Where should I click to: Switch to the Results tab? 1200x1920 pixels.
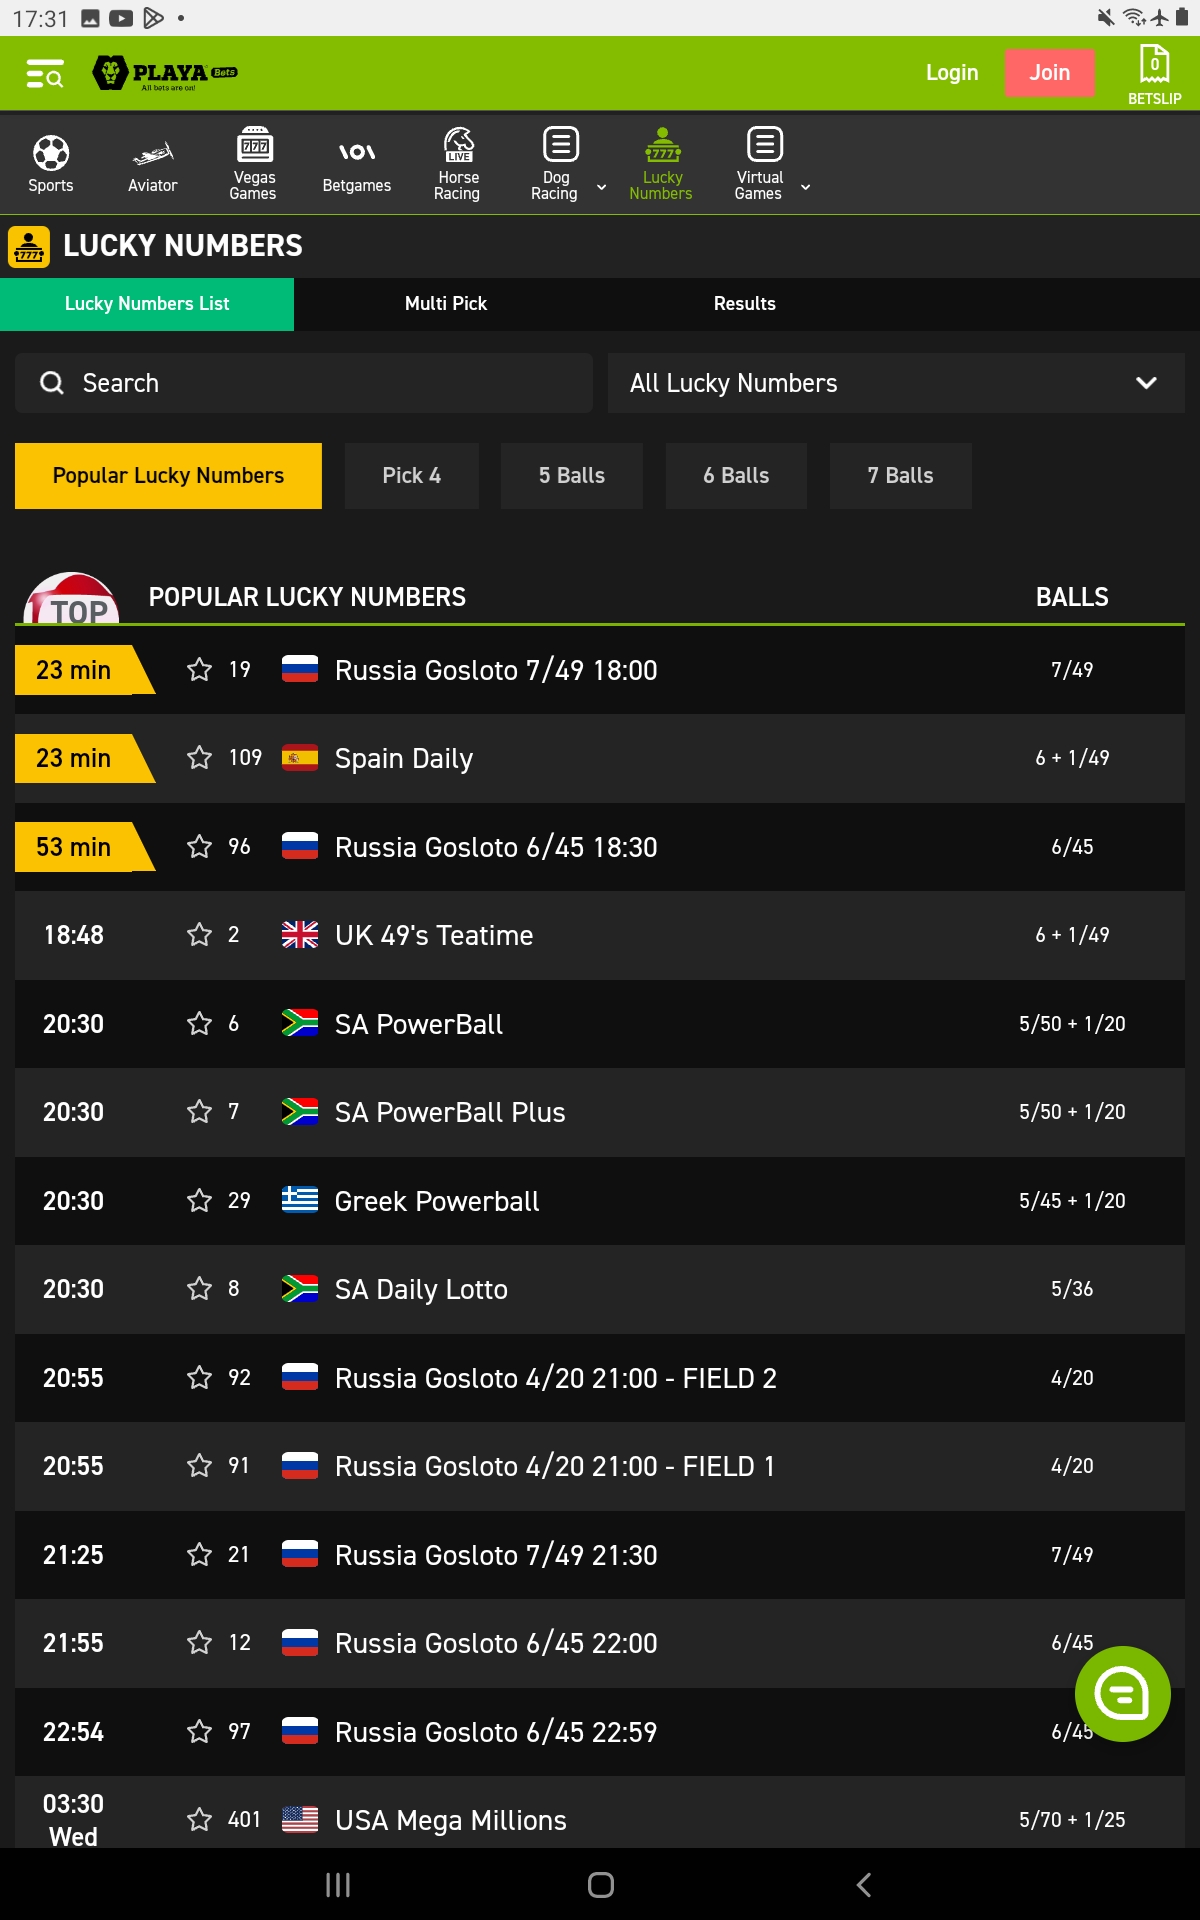click(x=744, y=304)
